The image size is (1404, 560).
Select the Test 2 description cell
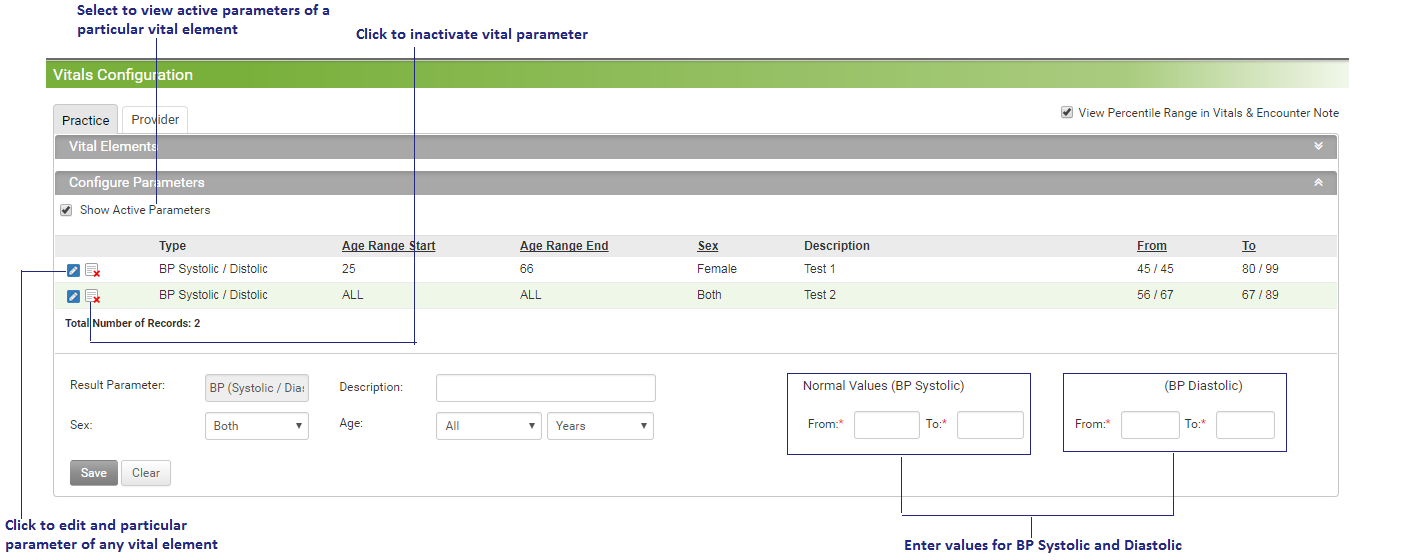(819, 295)
